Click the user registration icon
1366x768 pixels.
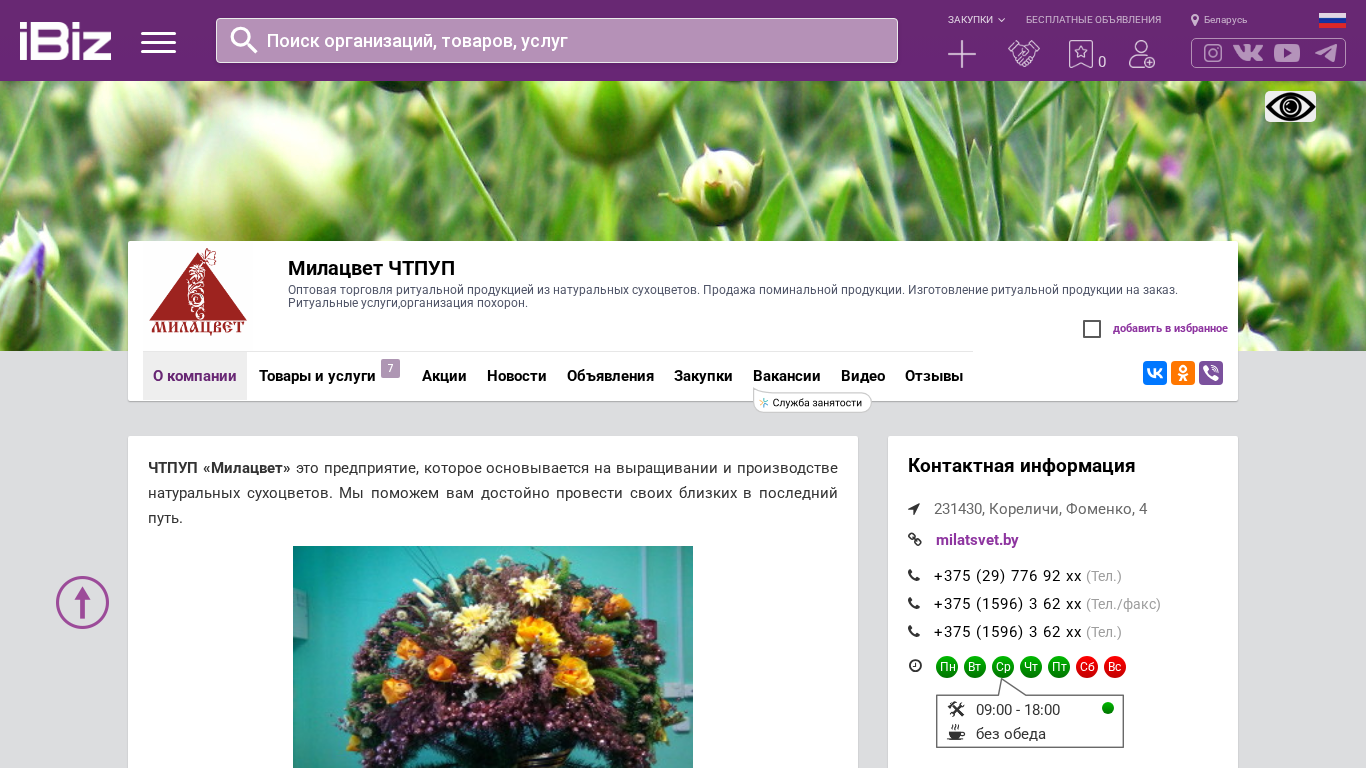[x=1142, y=54]
